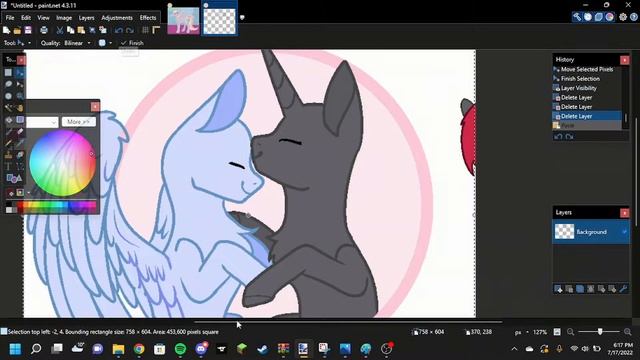Select the Move Selected Pixels tool
Viewport: 640px width, 360px height.
pos(20,73)
